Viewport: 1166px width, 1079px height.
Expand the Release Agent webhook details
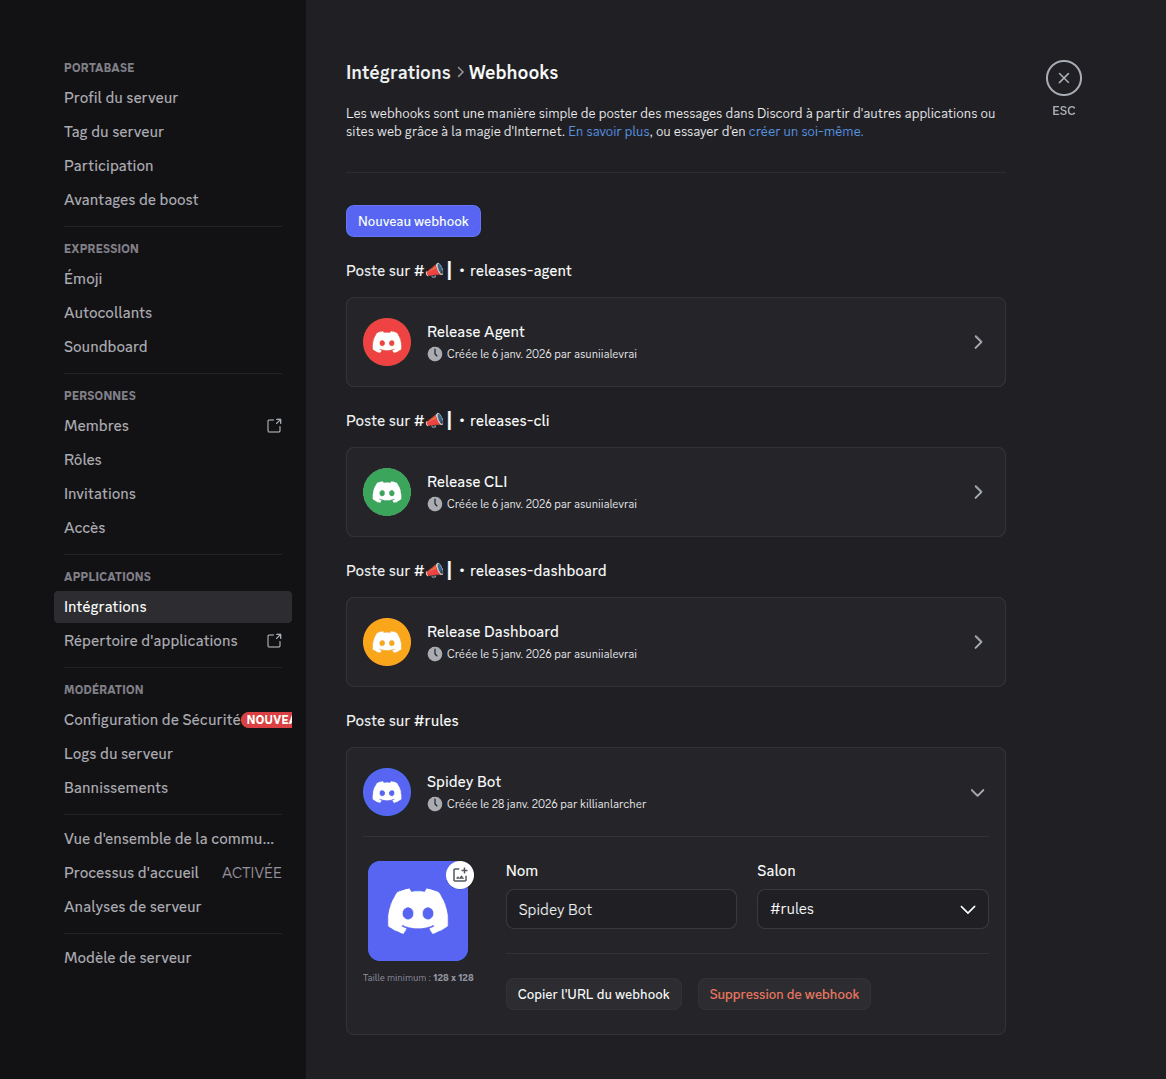[x=978, y=341]
